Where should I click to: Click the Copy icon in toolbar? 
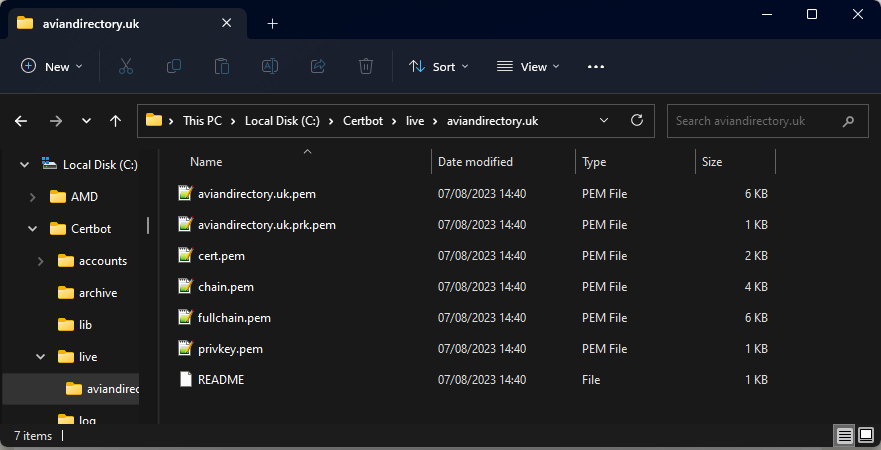click(174, 66)
